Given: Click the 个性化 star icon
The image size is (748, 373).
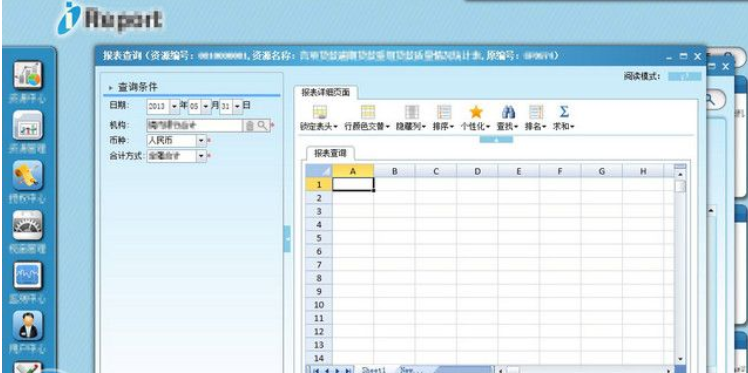Looking at the screenshot, I should pyautogui.click(x=476, y=112).
